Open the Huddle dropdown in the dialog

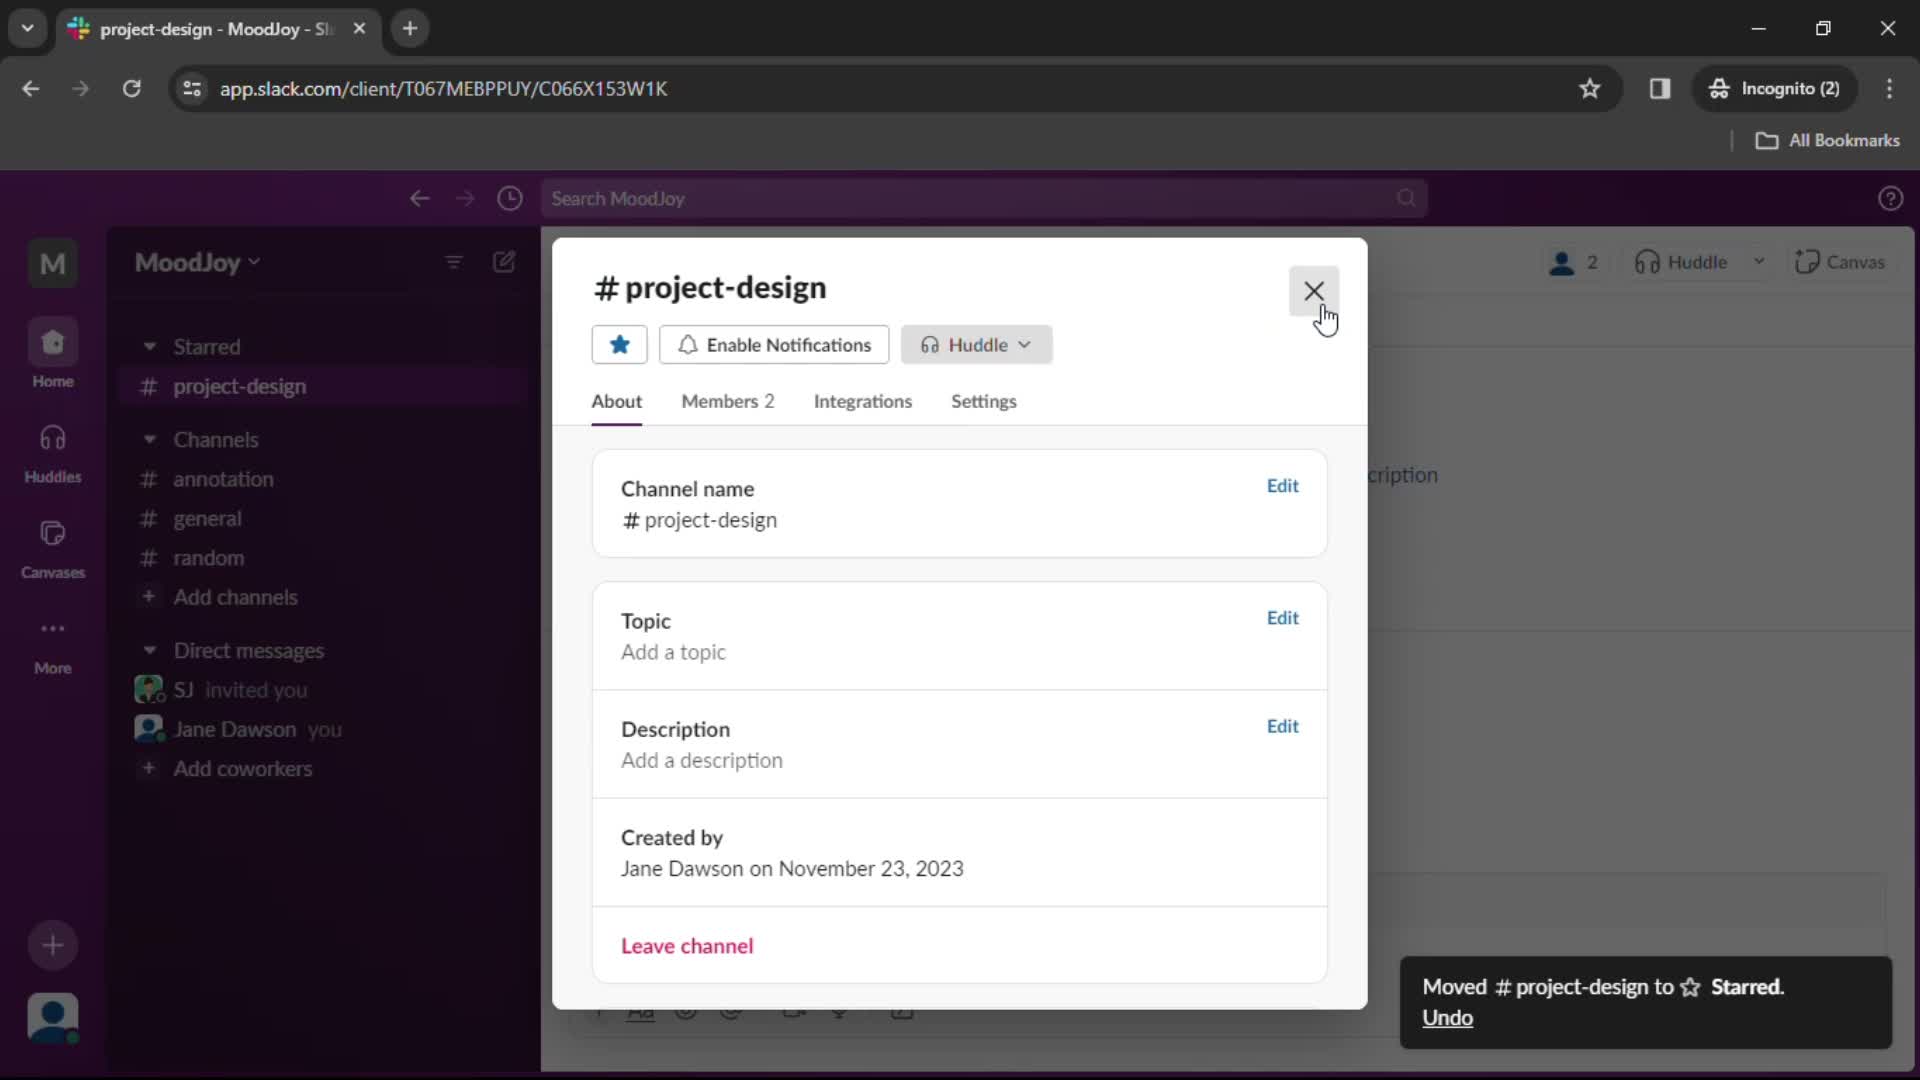[976, 345]
